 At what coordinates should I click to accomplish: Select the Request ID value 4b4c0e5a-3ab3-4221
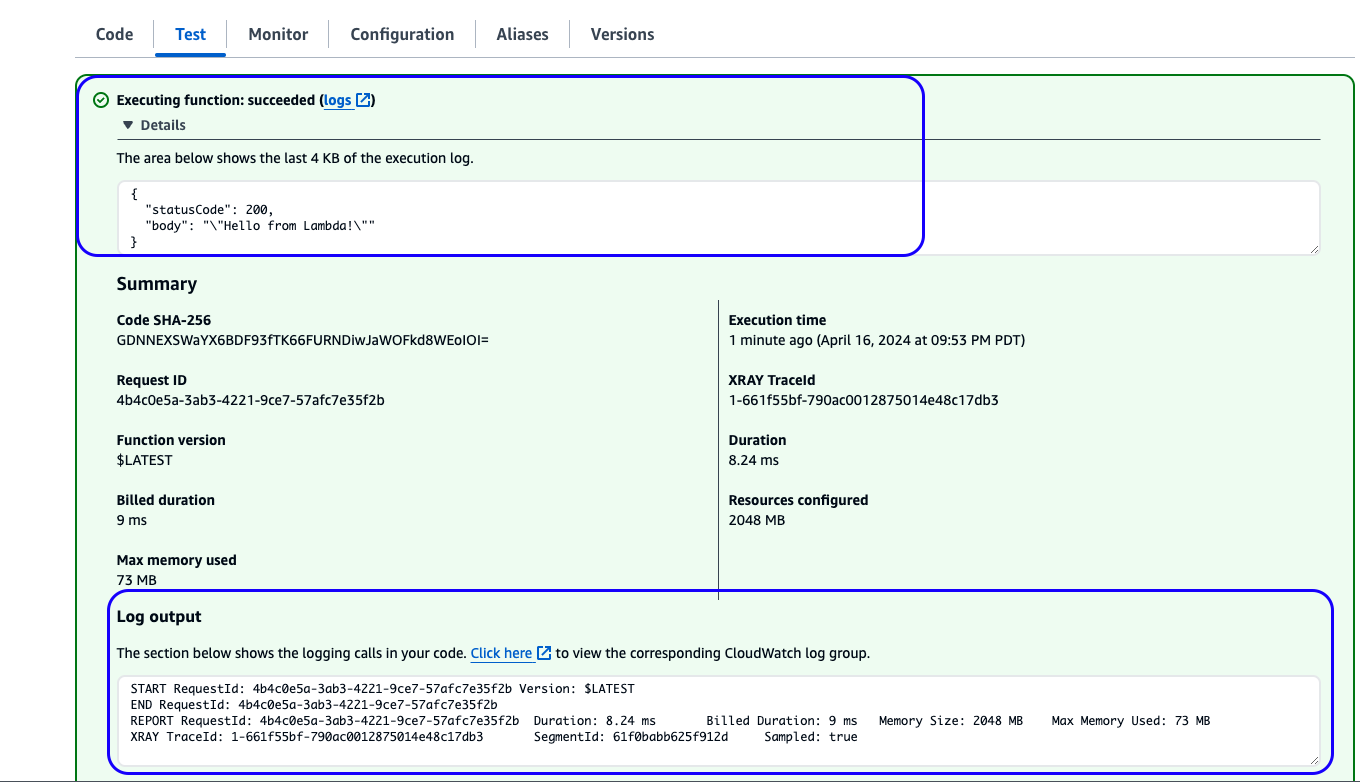point(251,400)
